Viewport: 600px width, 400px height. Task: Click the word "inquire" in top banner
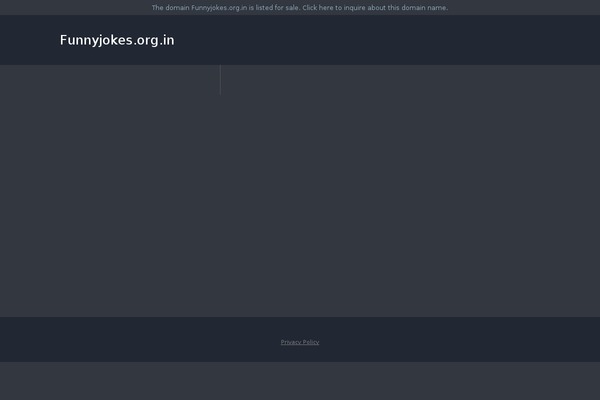tap(354, 8)
